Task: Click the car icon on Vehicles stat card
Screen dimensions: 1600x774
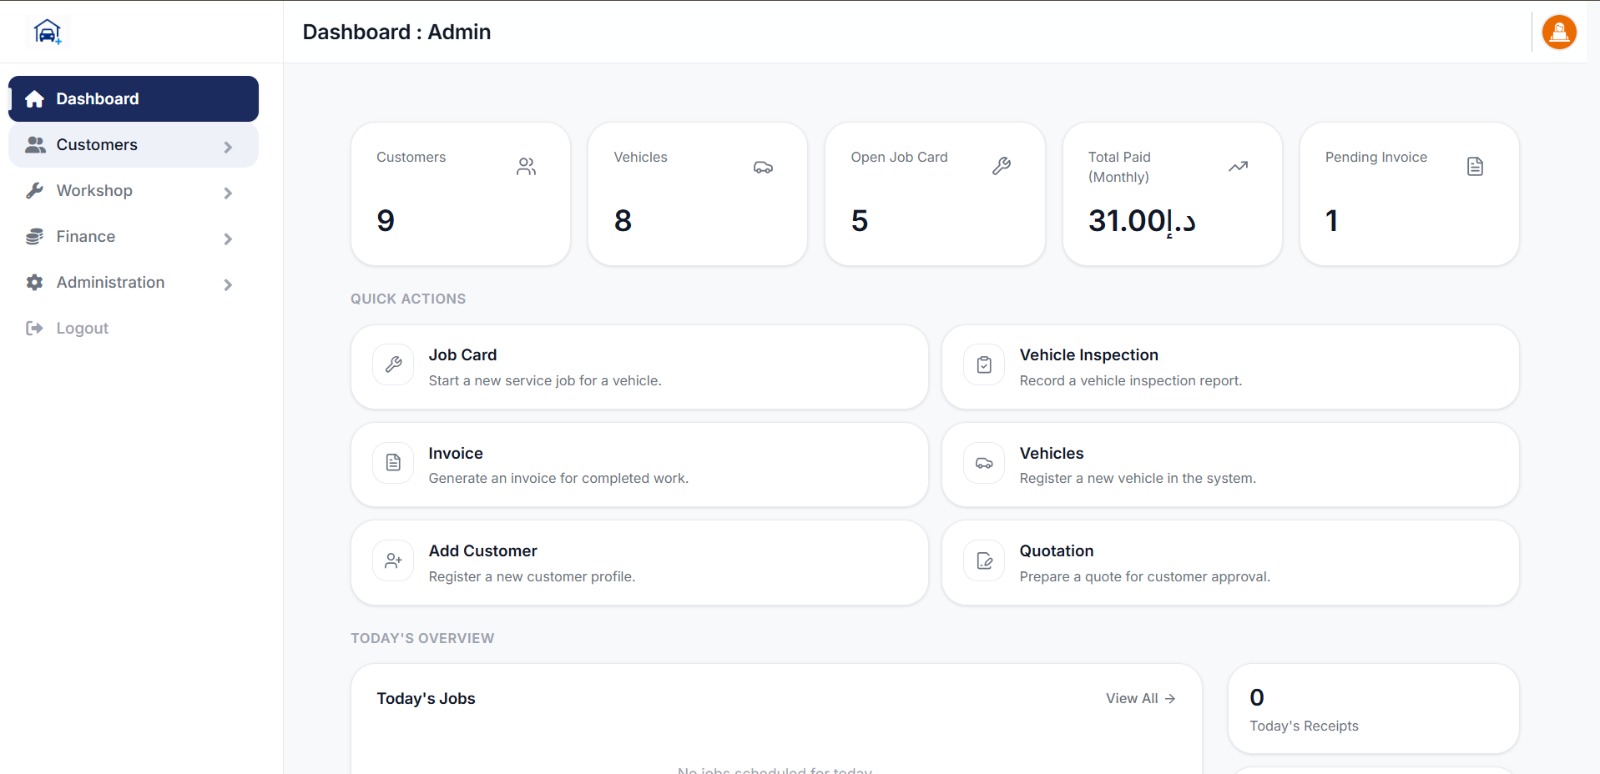Action: [763, 167]
